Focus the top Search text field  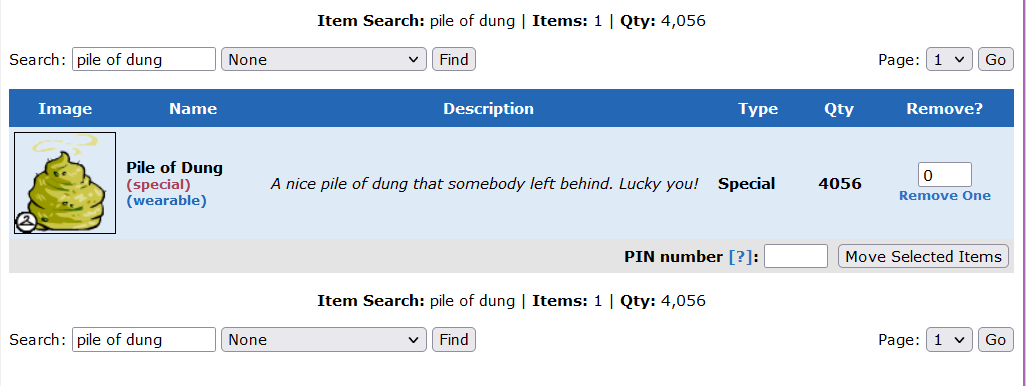click(144, 60)
